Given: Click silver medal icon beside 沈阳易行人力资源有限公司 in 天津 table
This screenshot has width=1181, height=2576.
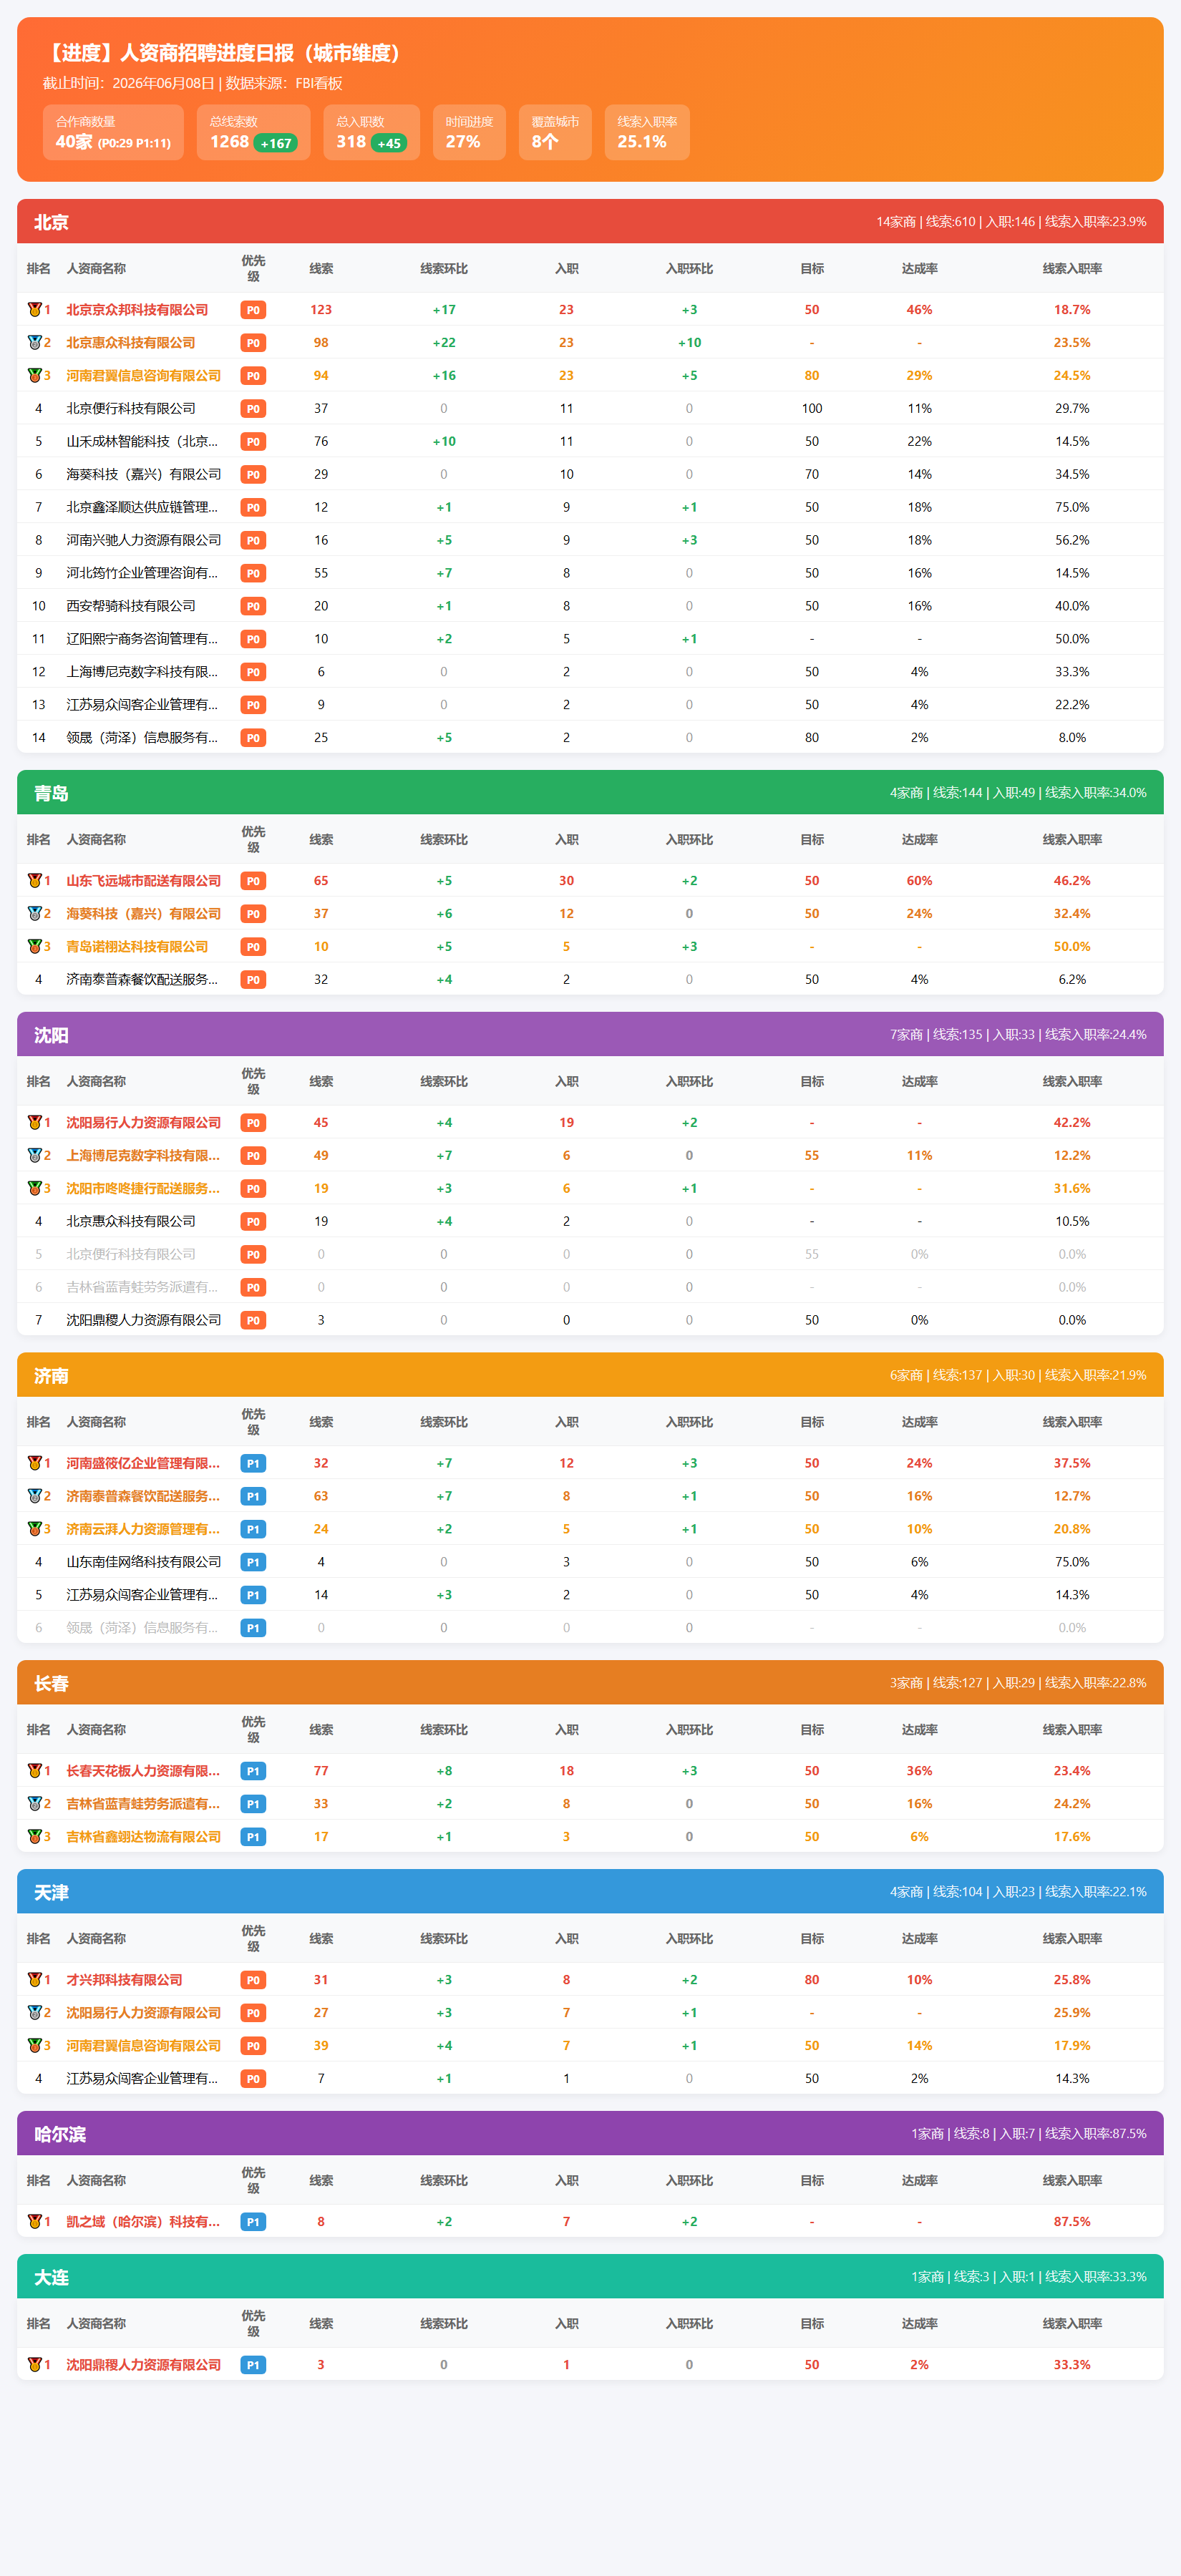Looking at the screenshot, I should [34, 2013].
